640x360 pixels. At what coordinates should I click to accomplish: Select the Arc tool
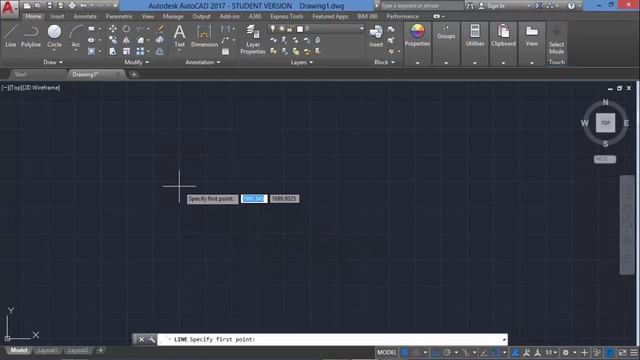click(76, 36)
